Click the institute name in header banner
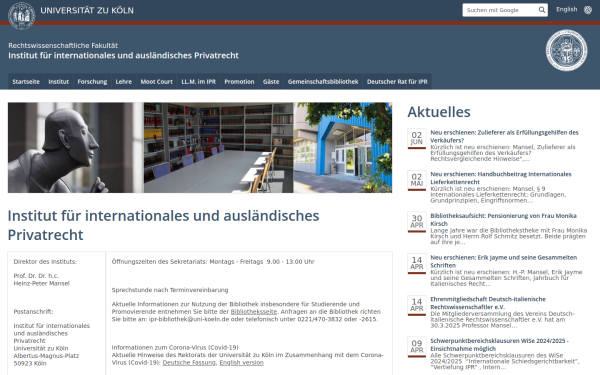 [123, 55]
